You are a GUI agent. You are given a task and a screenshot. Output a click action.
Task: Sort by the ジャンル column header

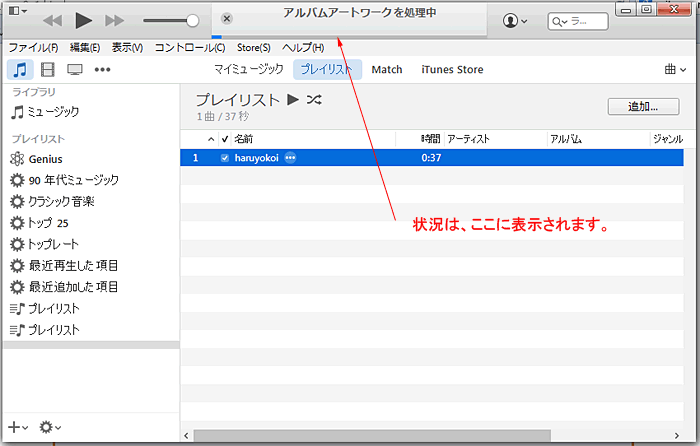[668, 139]
